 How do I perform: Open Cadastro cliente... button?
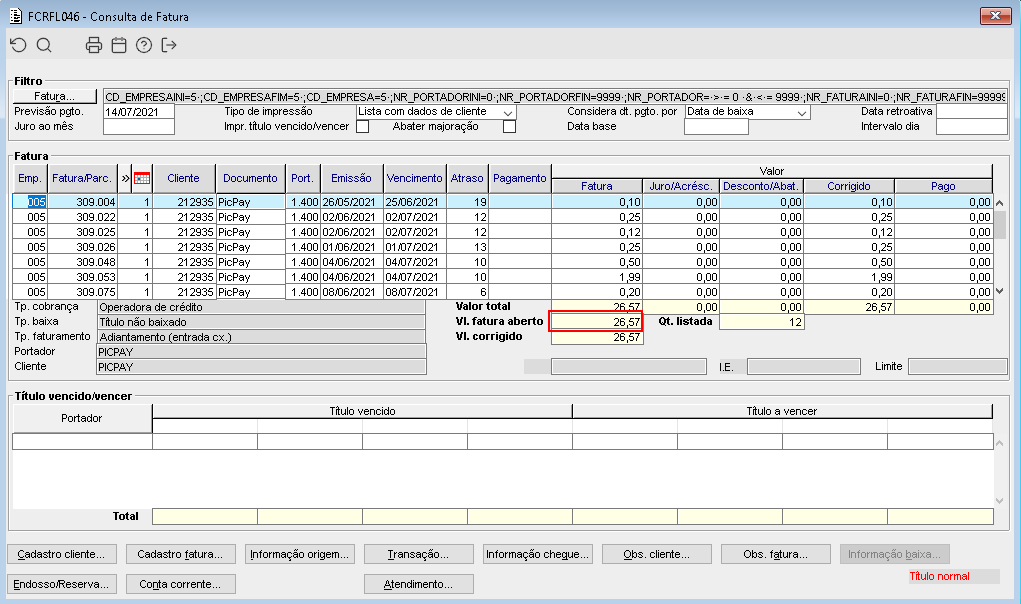[x=62, y=554]
